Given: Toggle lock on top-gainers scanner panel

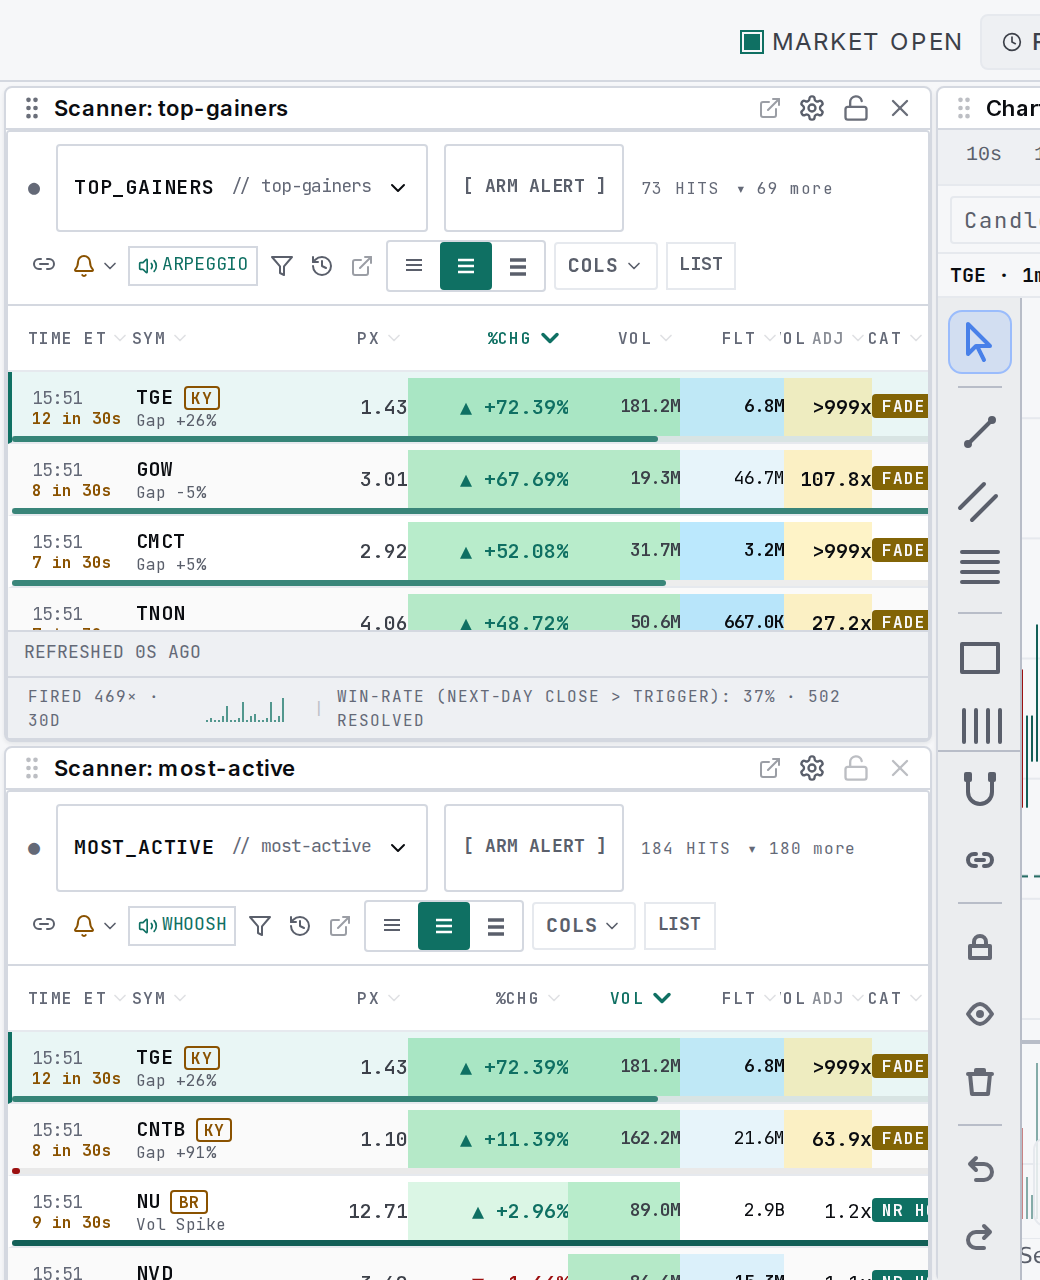Looking at the screenshot, I should pos(856,108).
